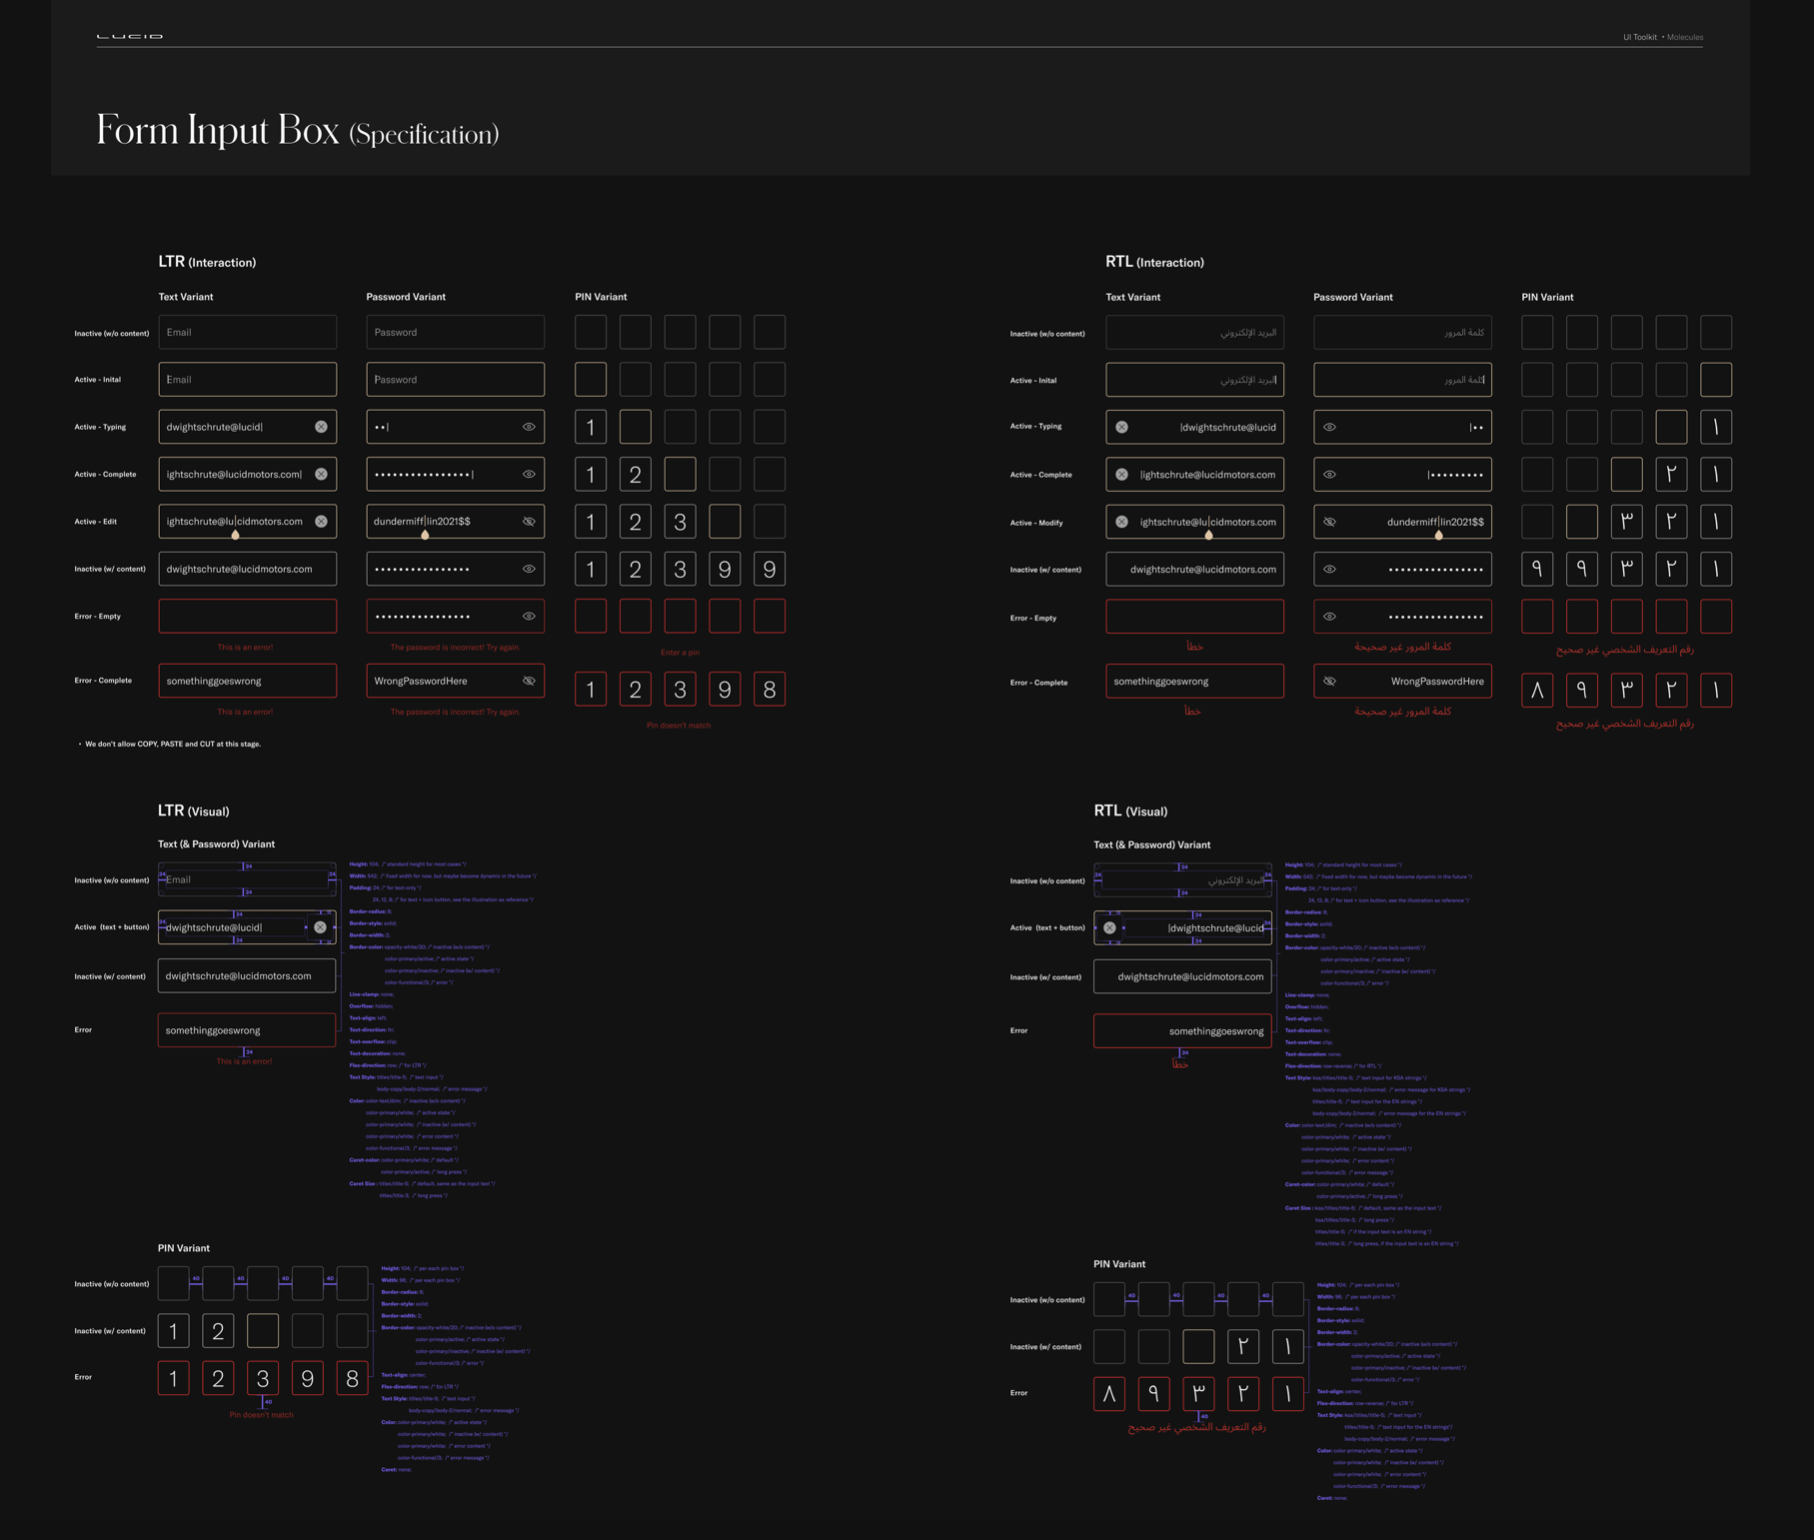This screenshot has height=1540, width=1814.
Task: Click clear icon in RTL Active - Modify email field
Action: click(1122, 522)
